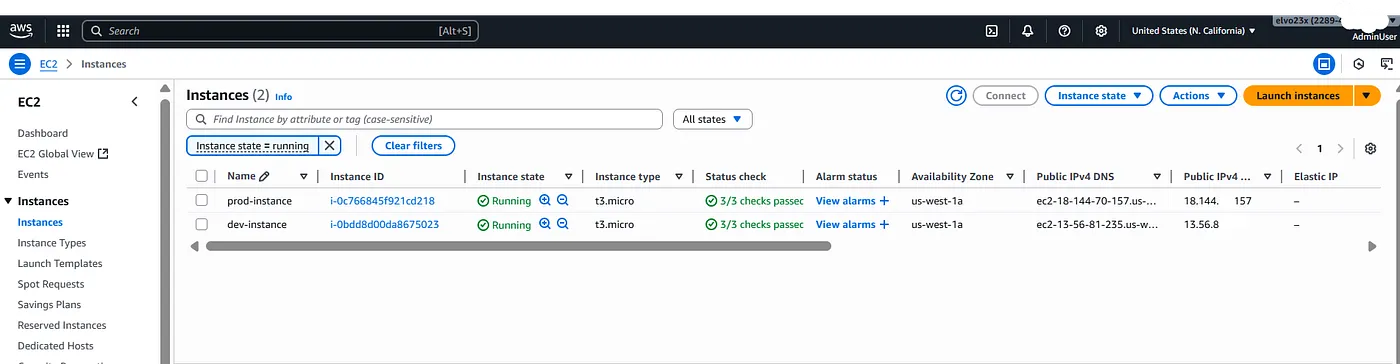The width and height of the screenshot is (1400, 364).
Task: Zoom out filter on prod-instance state
Action: coord(563,200)
